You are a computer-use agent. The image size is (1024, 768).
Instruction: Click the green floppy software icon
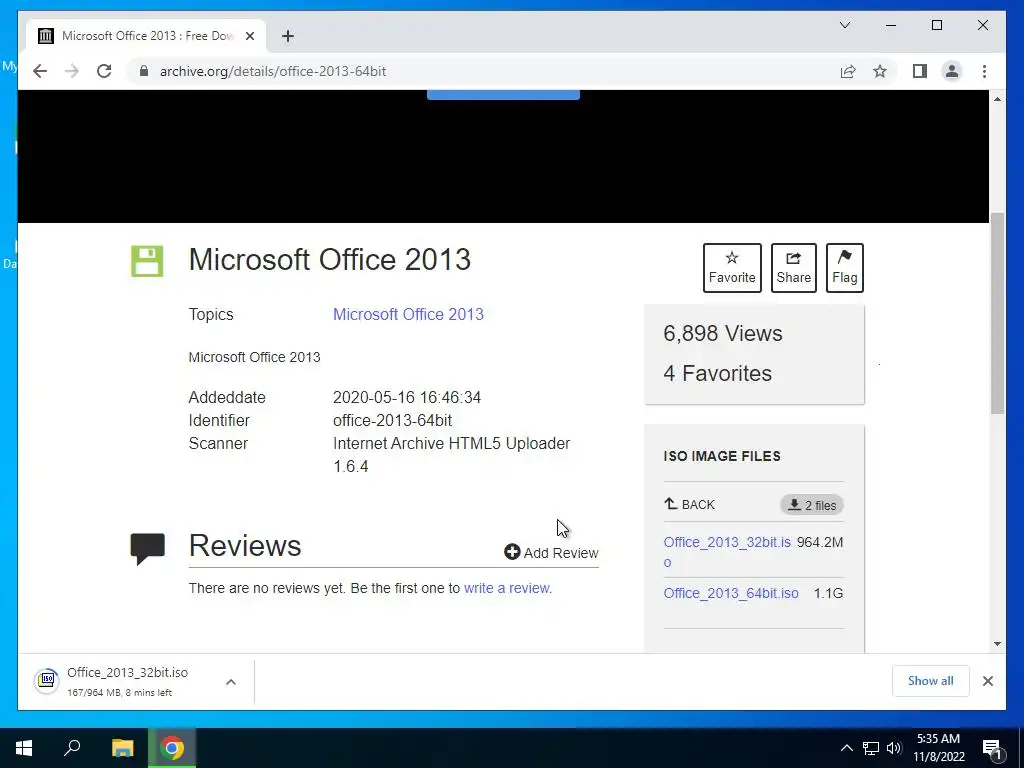[x=147, y=261]
